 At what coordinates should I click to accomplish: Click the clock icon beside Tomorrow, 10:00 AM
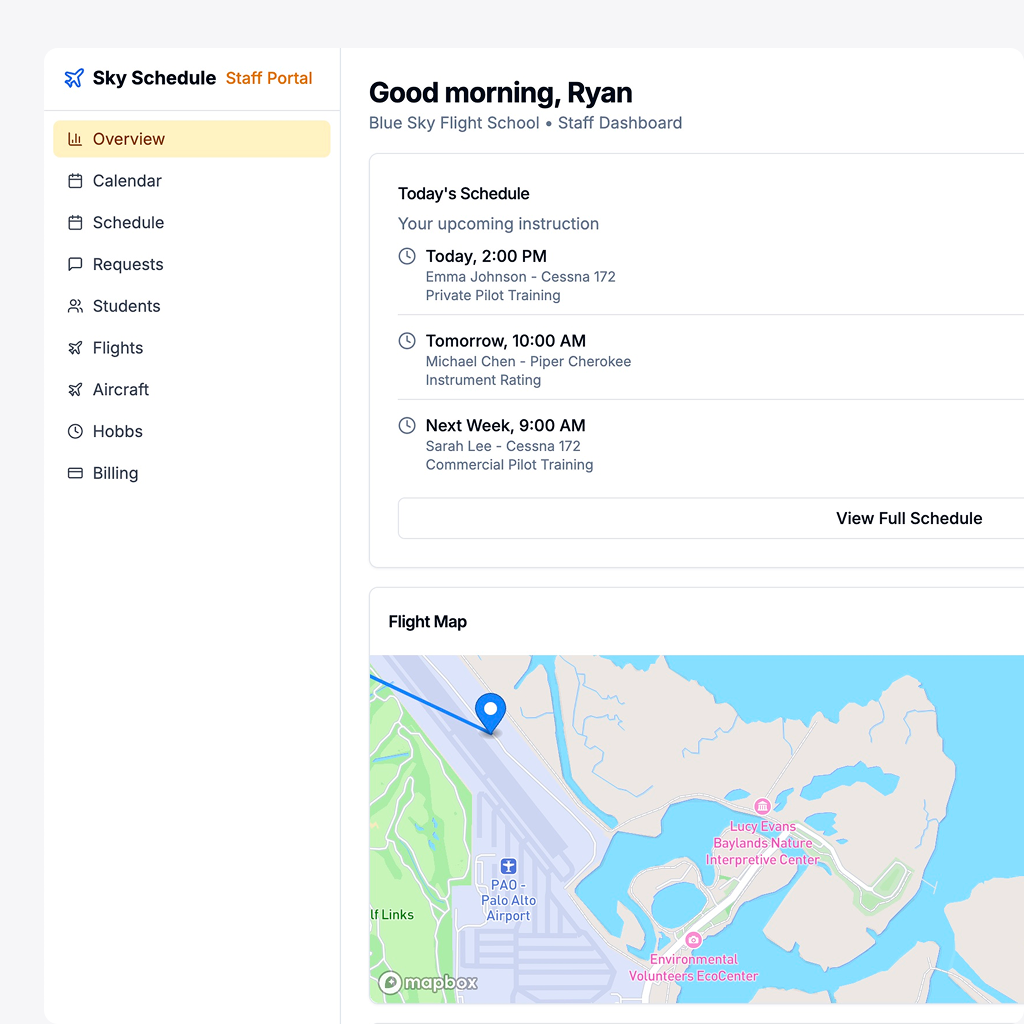pos(406,341)
